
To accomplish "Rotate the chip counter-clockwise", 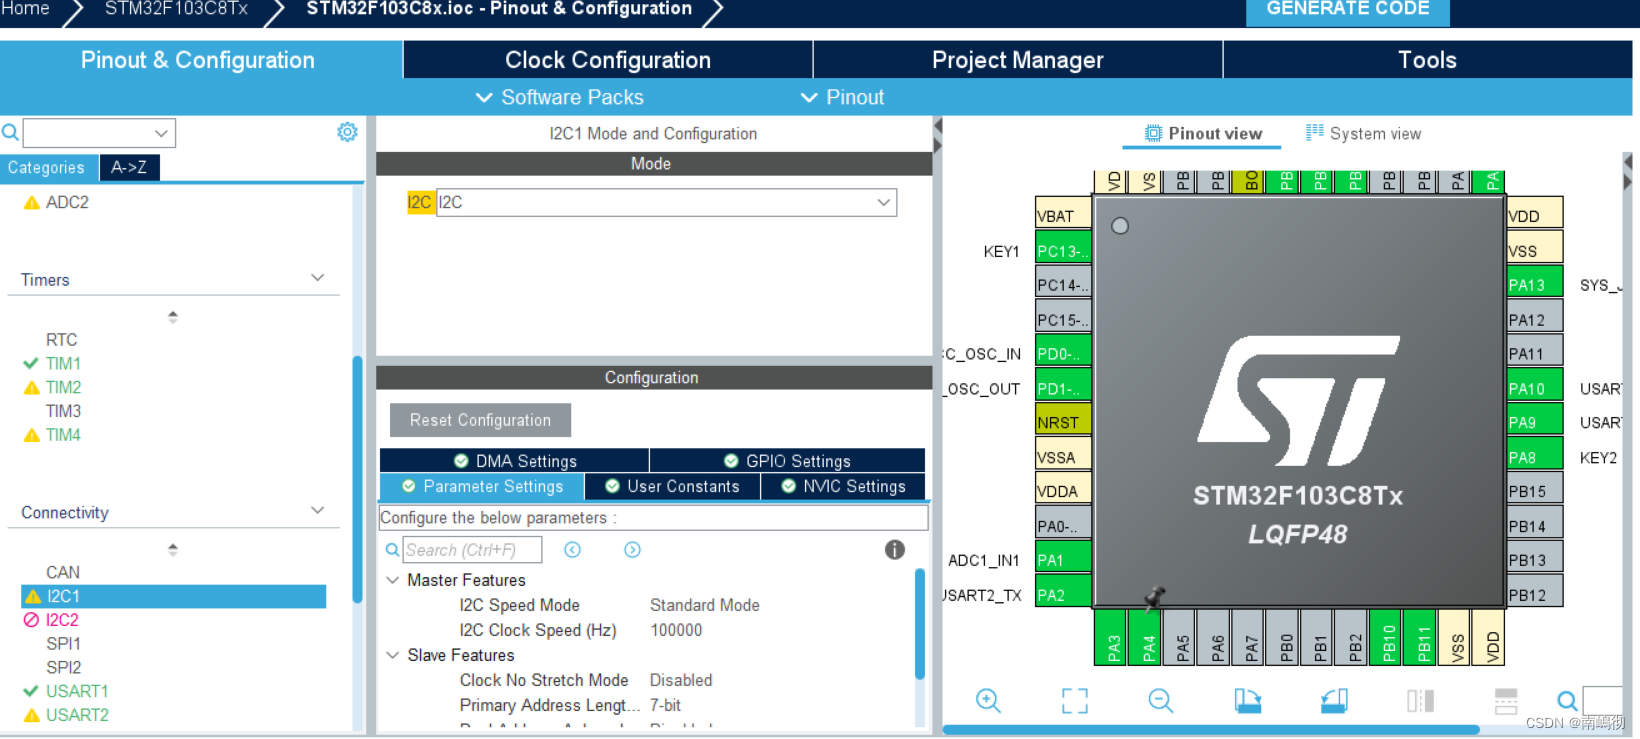I will (x=1334, y=700).
